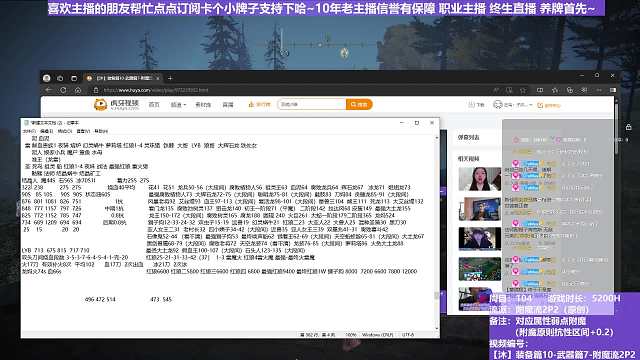Image resolution: width=640 pixels, height=360 pixels.
Task: Refresh the browser page
Action: coord(63,90)
